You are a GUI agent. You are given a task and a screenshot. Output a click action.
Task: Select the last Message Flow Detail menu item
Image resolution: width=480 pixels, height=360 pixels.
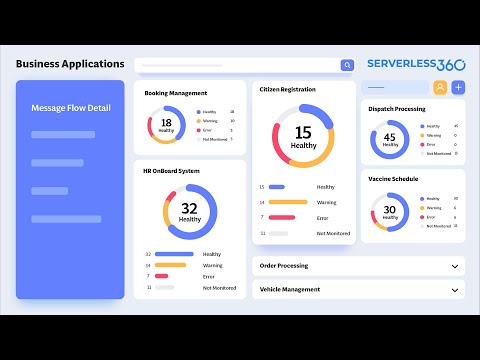coord(66,219)
